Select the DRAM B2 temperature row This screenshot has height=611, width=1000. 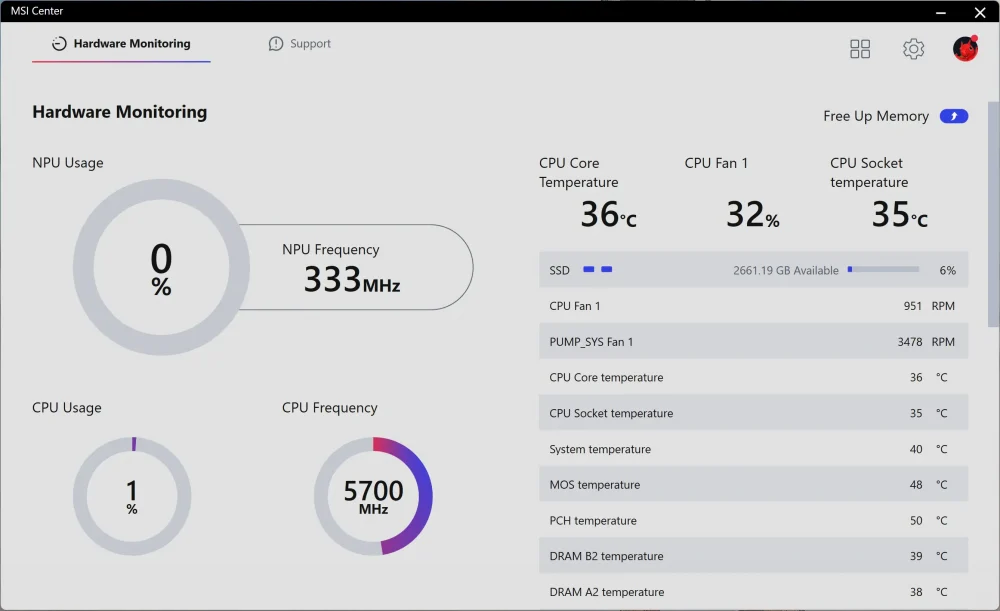pyautogui.click(x=753, y=556)
